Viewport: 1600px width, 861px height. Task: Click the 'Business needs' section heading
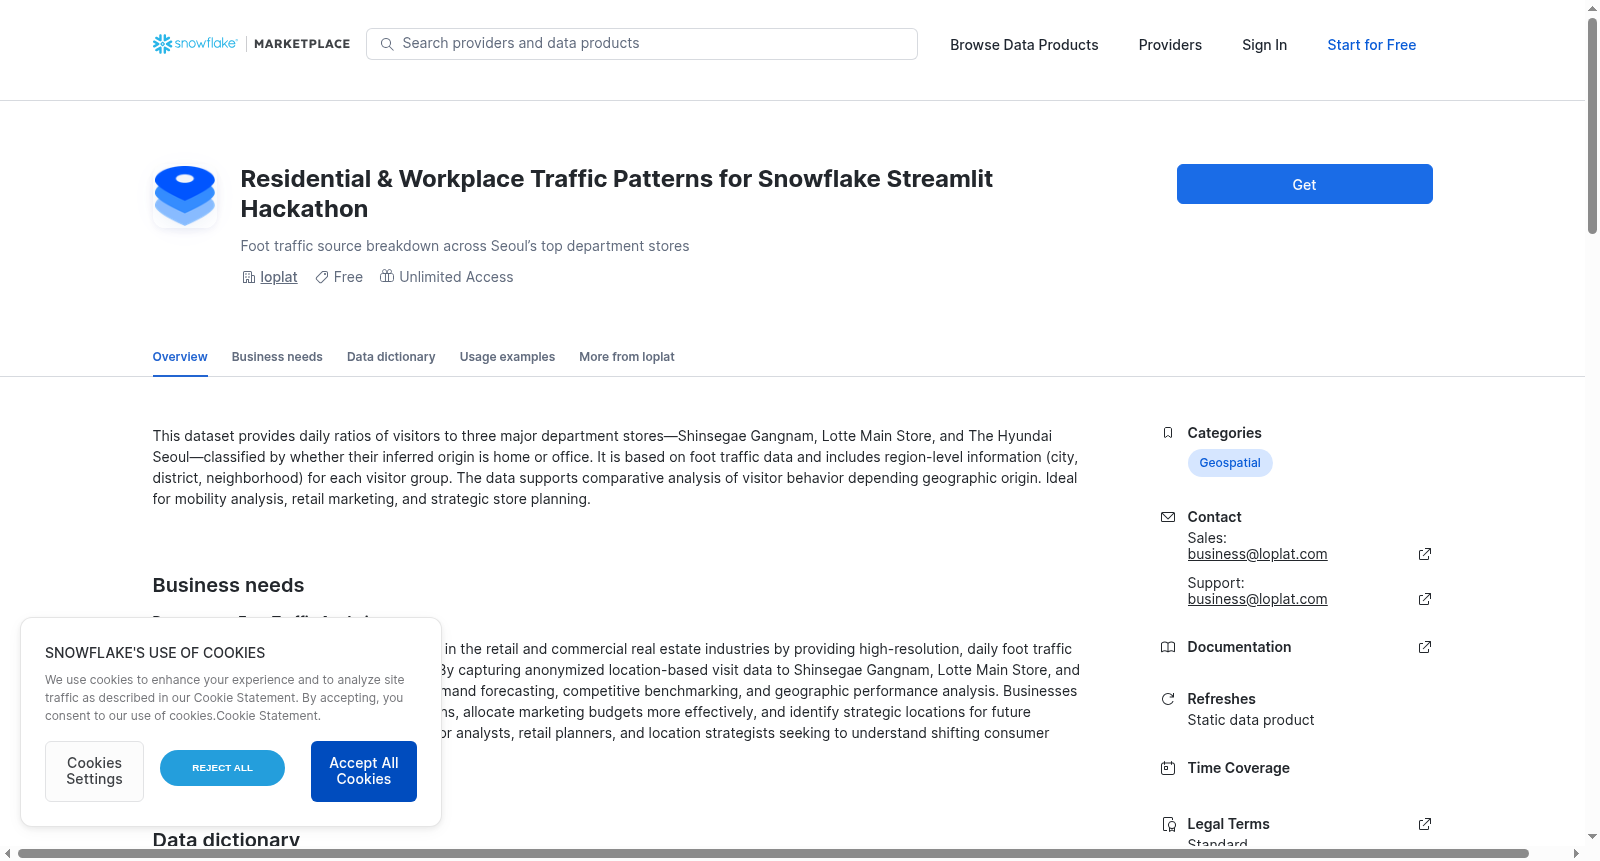[228, 585]
